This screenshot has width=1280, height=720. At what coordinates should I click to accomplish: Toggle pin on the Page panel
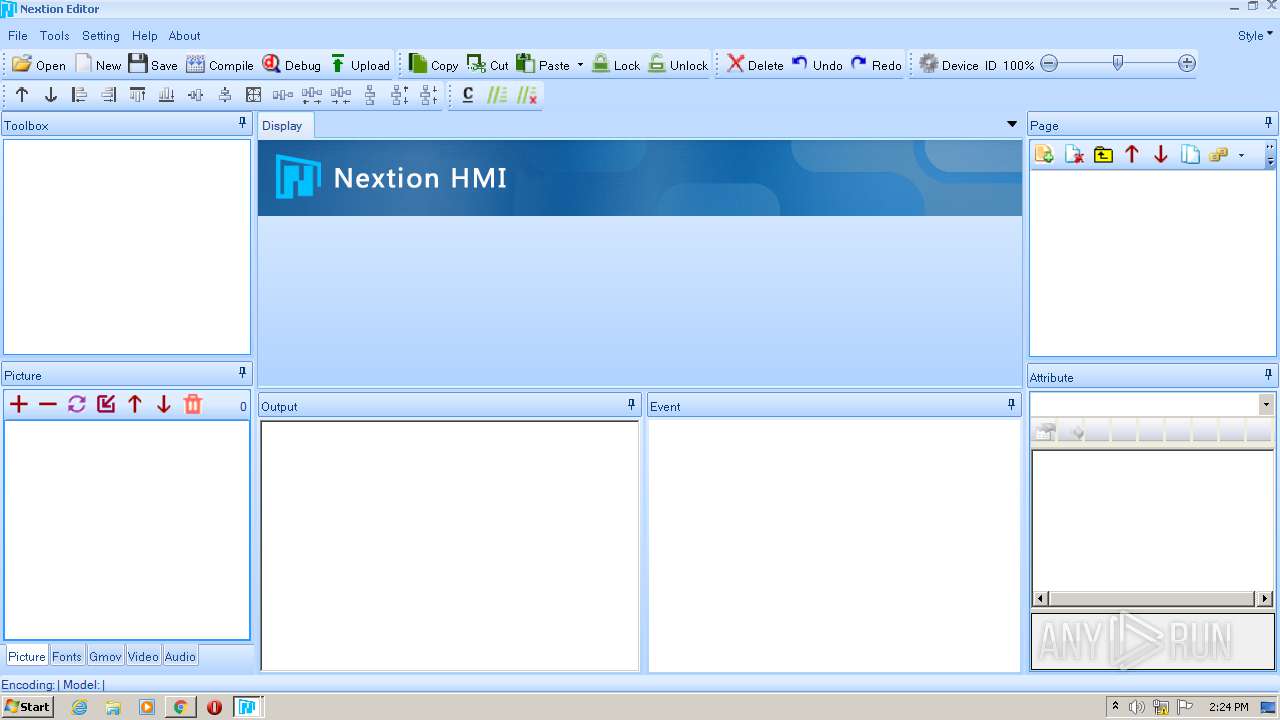point(1269,123)
